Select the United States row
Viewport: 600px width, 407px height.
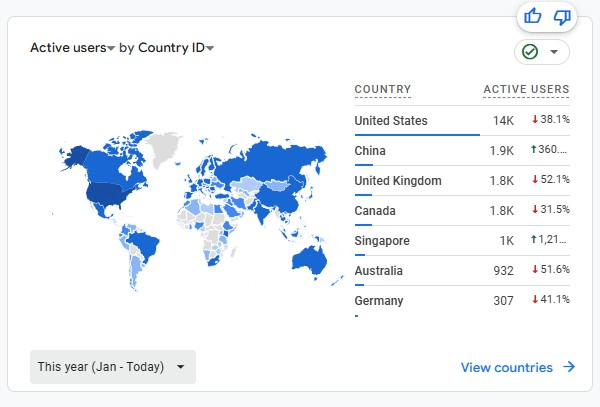coord(391,121)
